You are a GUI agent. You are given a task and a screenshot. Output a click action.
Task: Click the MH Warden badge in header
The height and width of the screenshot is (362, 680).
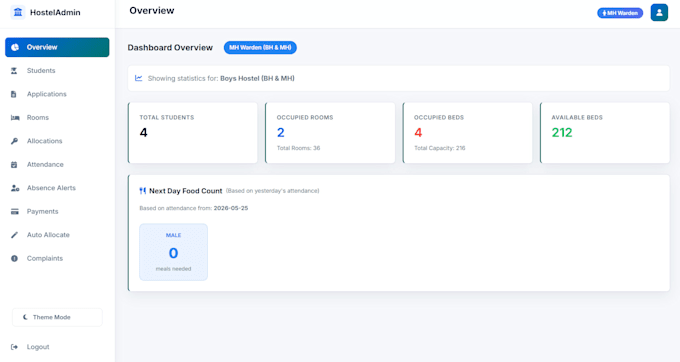620,13
